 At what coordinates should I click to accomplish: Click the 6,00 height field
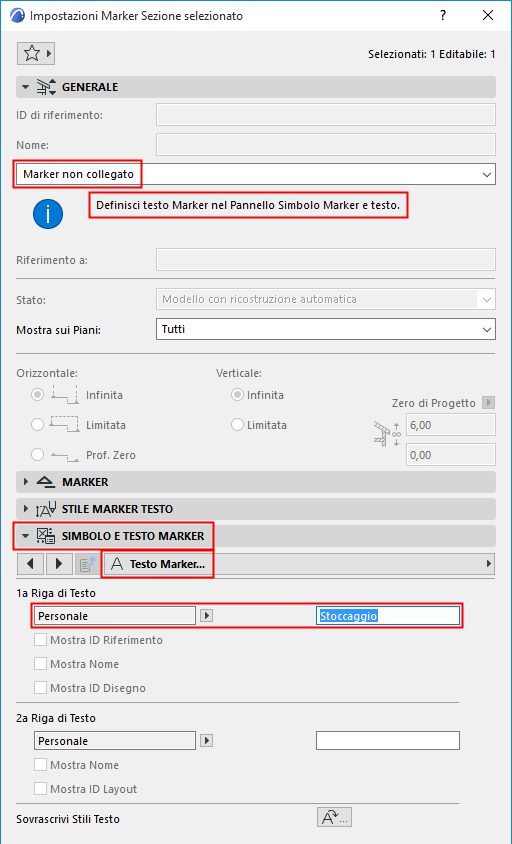(x=451, y=425)
